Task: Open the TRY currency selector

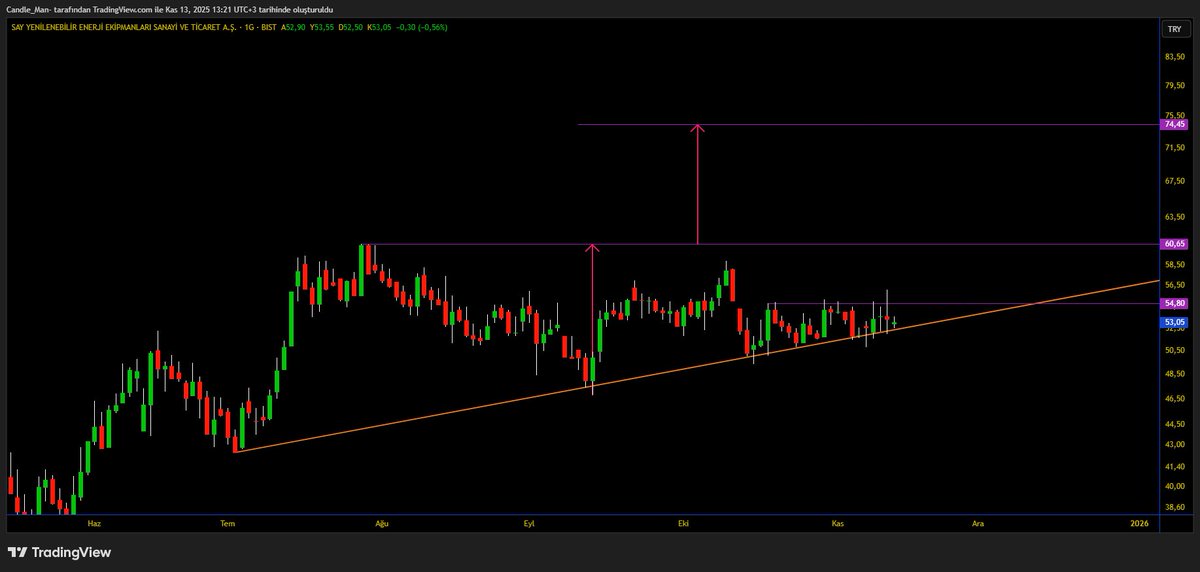Action: click(x=1174, y=30)
